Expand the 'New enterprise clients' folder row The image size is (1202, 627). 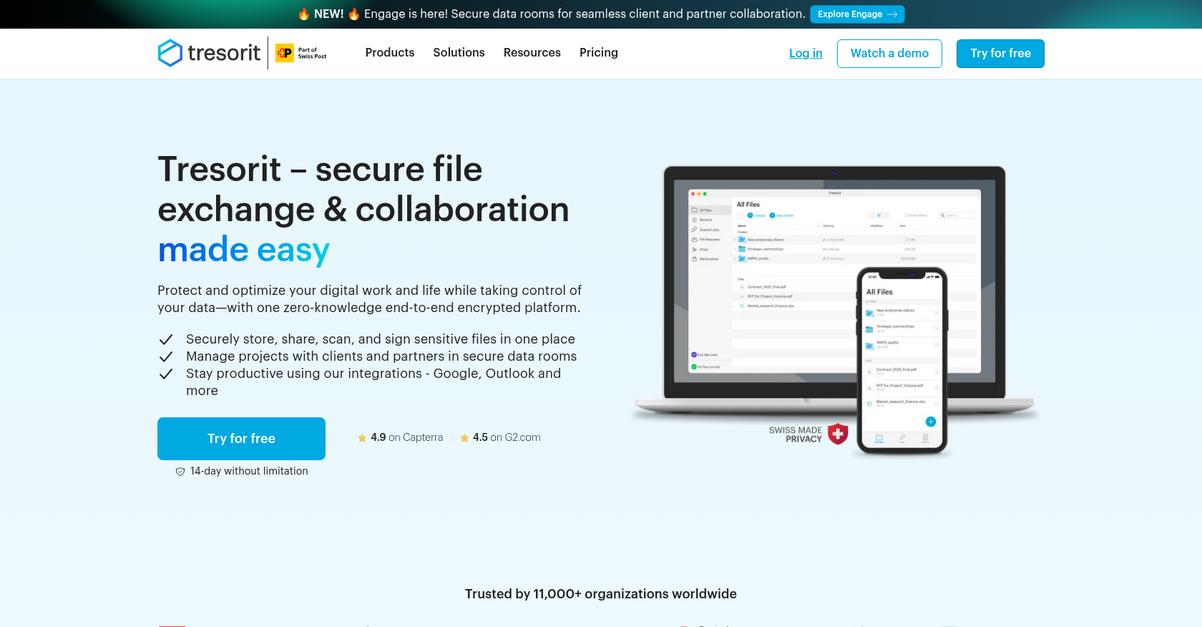coord(736,239)
